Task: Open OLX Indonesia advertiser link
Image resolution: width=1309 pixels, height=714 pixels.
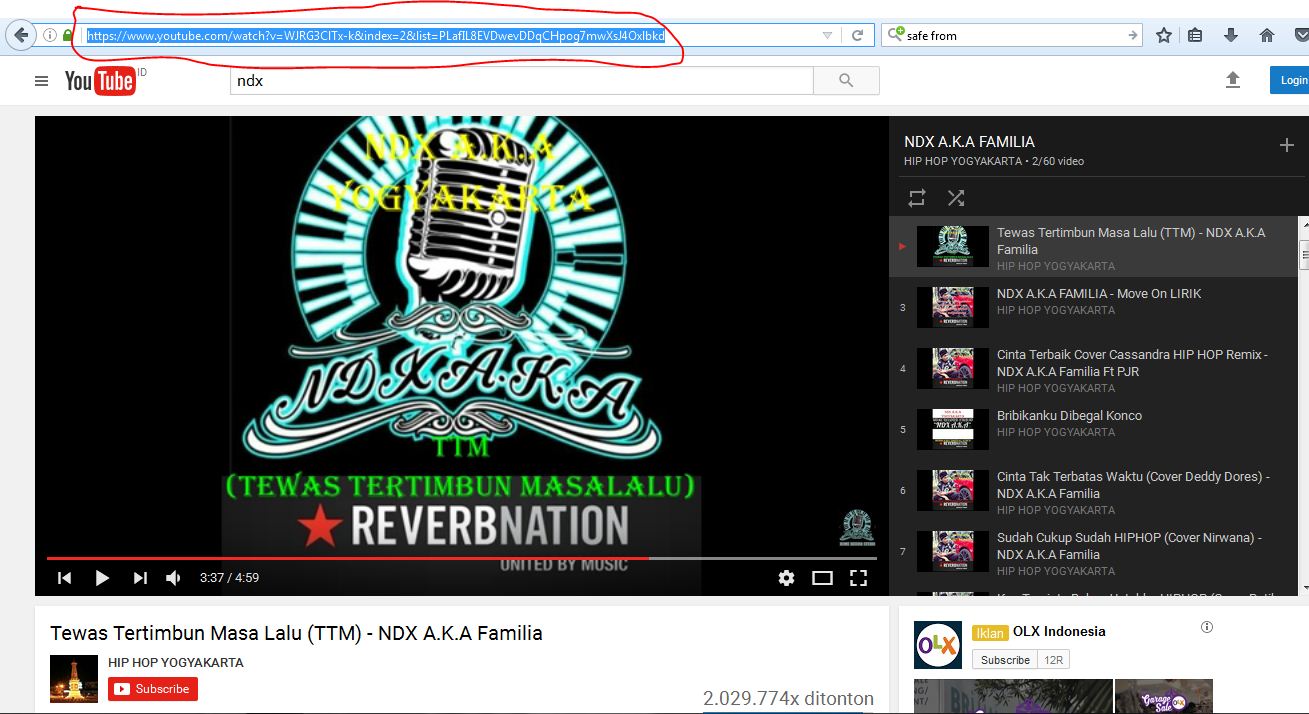Action: click(1059, 631)
